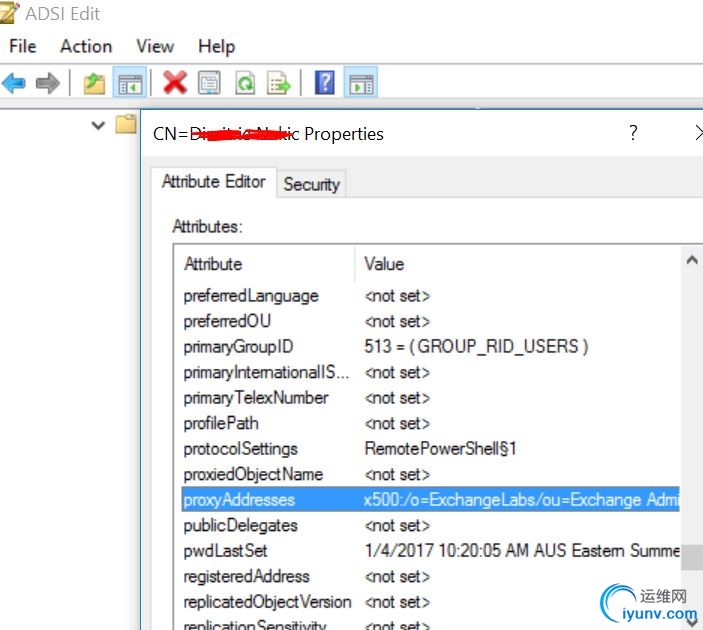Select the registeredAddress attribute row
Viewport: 703px width, 630px height.
(x=430, y=577)
